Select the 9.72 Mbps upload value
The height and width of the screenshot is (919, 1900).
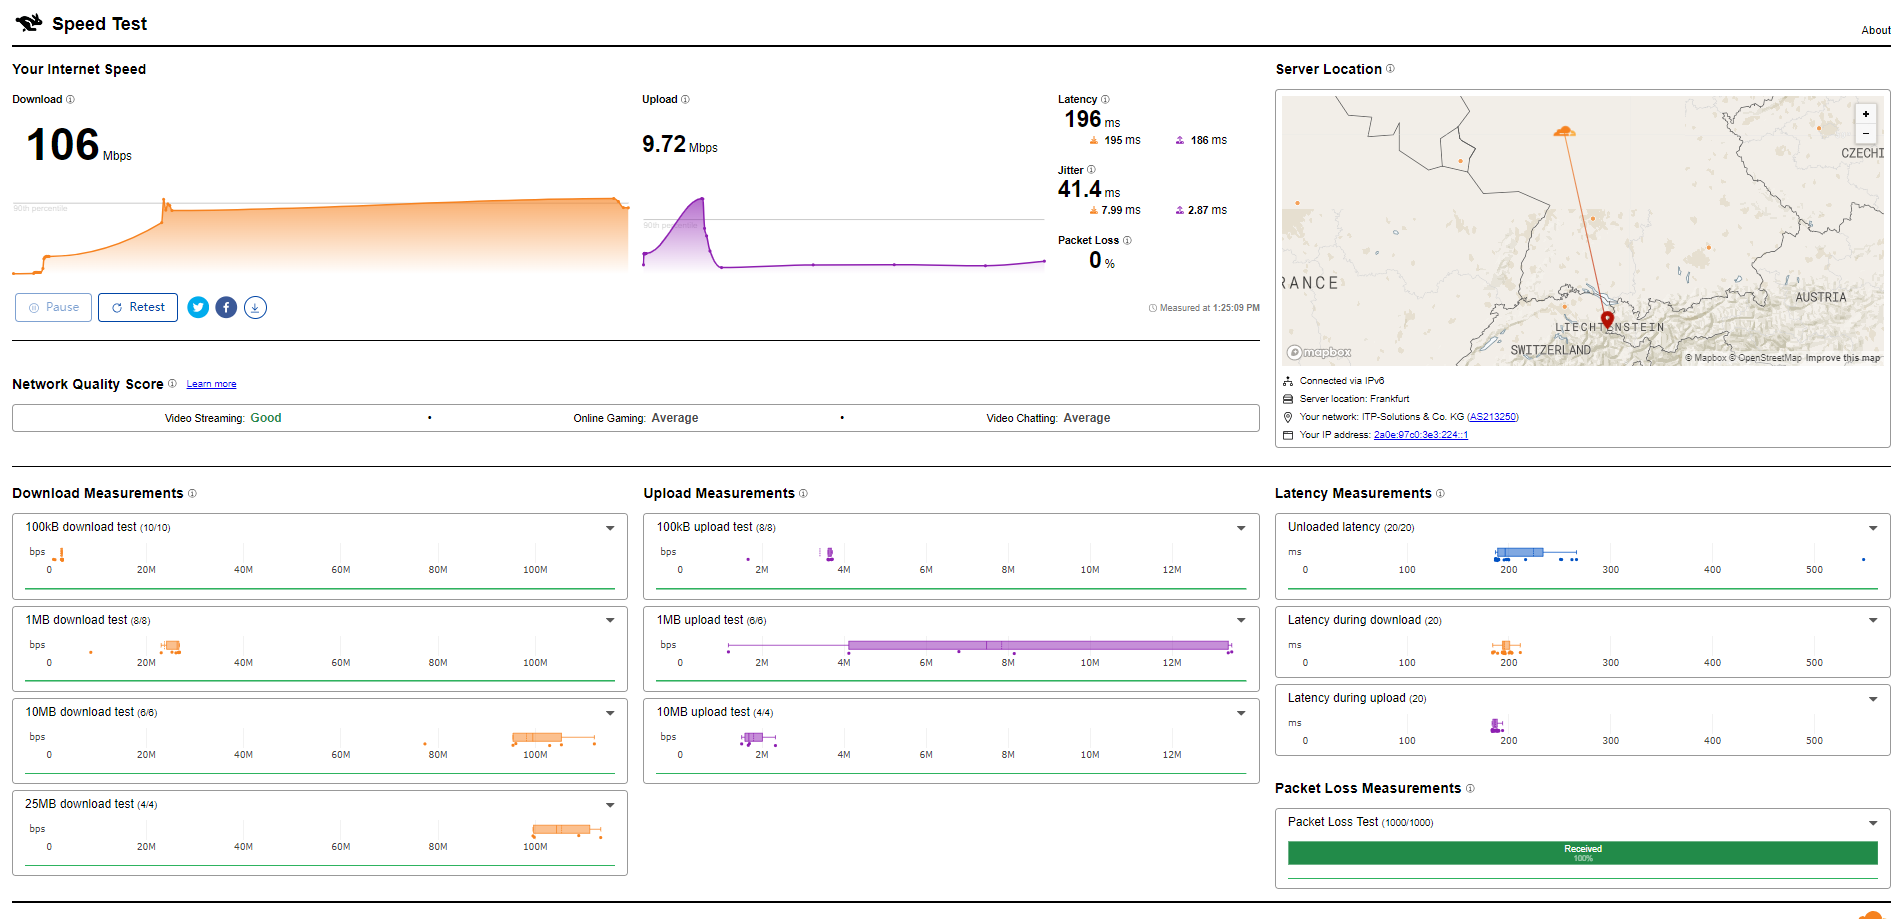click(x=679, y=144)
